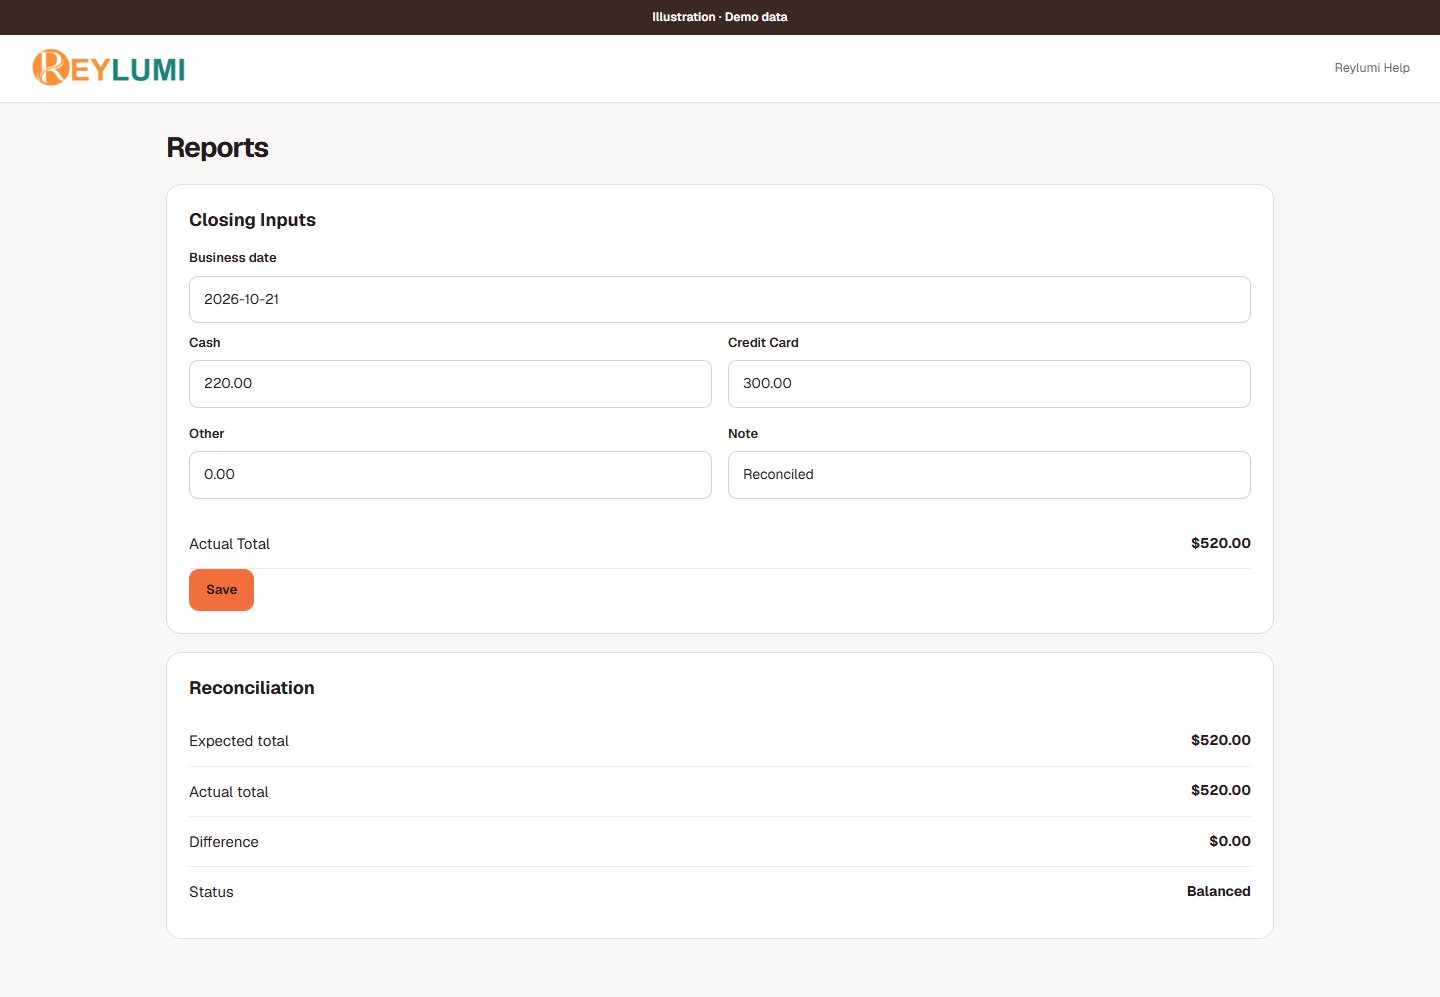Click the Other field label
The width and height of the screenshot is (1440, 997).
(207, 434)
